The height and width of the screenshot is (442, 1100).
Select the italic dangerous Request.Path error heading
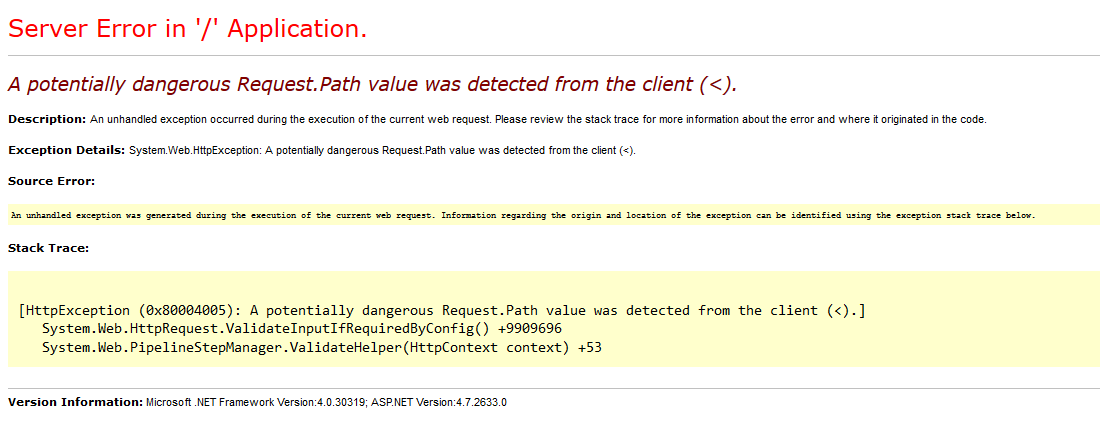coord(373,85)
